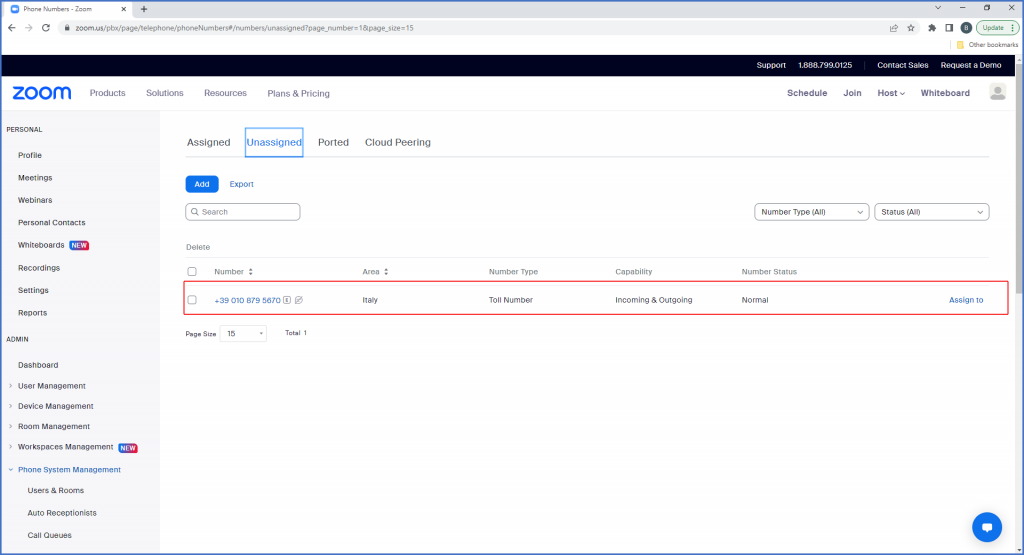Select all numbers with the header checkbox
This screenshot has height=555, width=1024.
192,272
